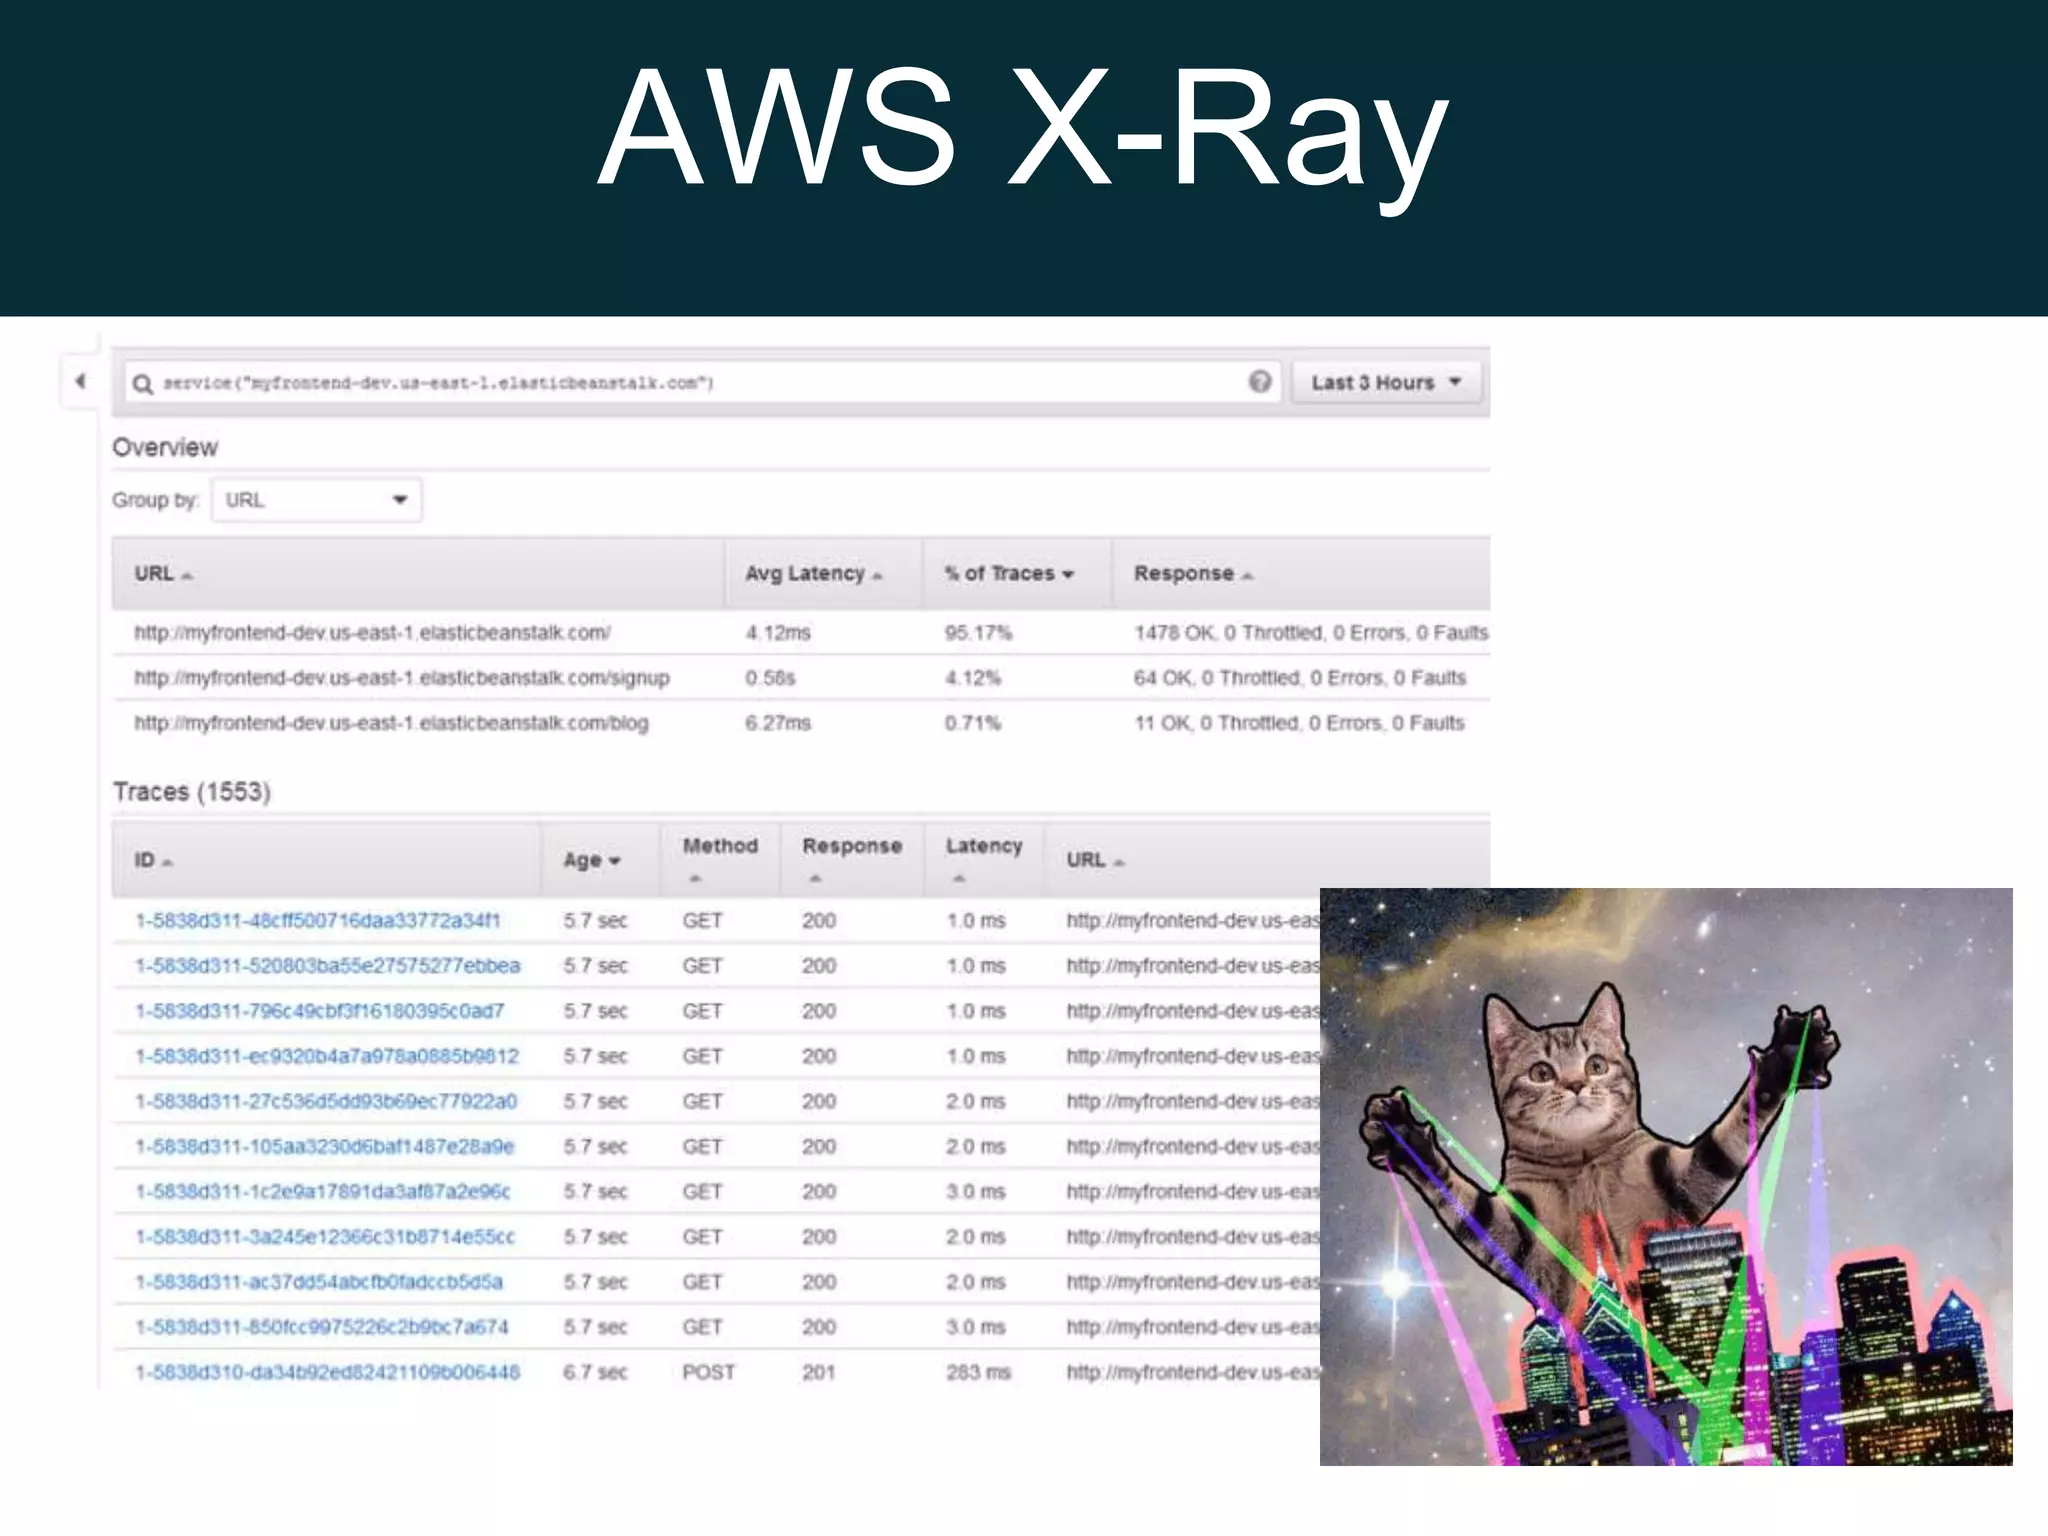
Task: Click the 201 response code cell
Action: pos(819,1372)
